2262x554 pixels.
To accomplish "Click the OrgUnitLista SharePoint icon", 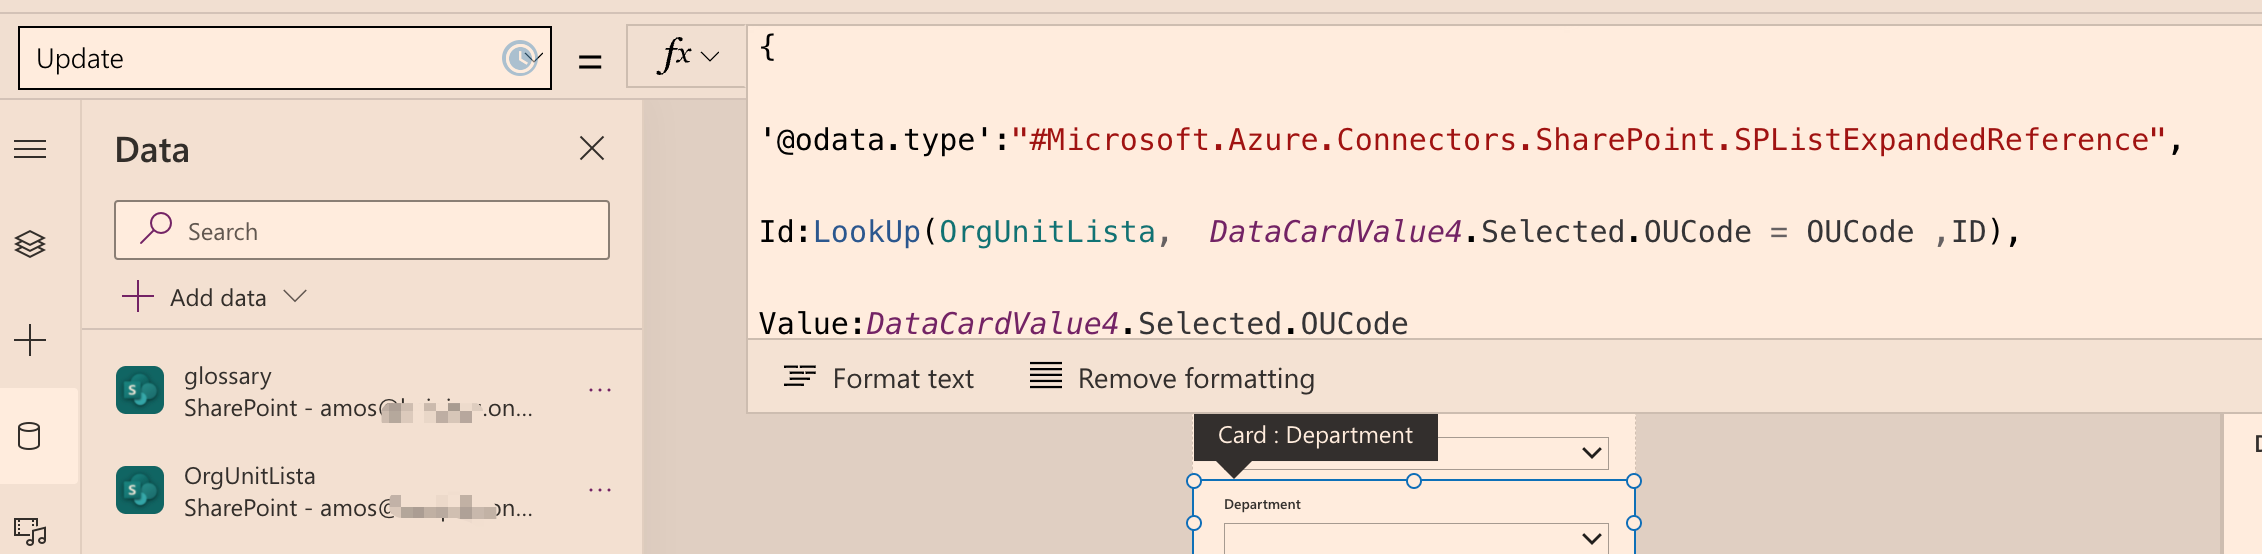I will pos(140,490).
